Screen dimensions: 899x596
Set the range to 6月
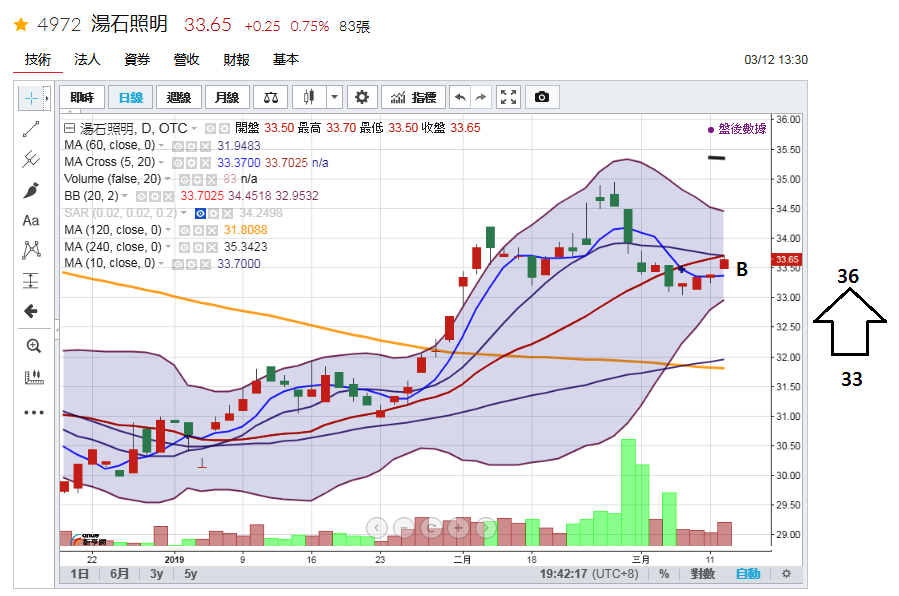click(x=119, y=574)
